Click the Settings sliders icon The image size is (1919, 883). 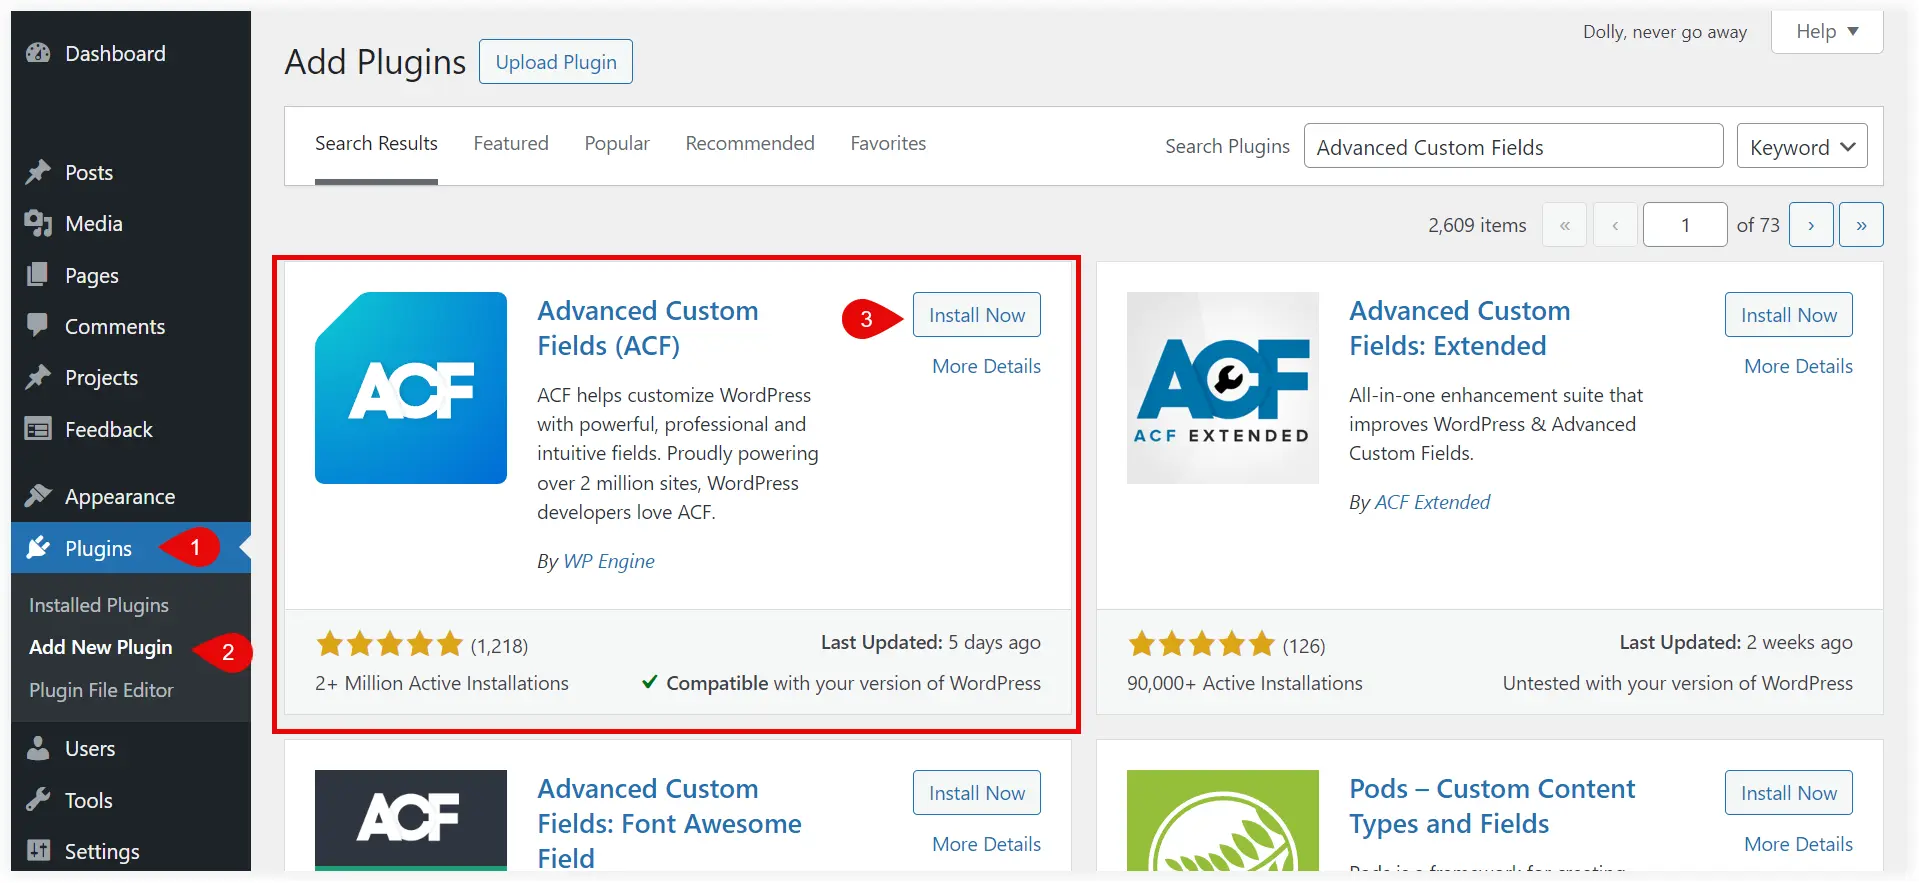tap(38, 851)
